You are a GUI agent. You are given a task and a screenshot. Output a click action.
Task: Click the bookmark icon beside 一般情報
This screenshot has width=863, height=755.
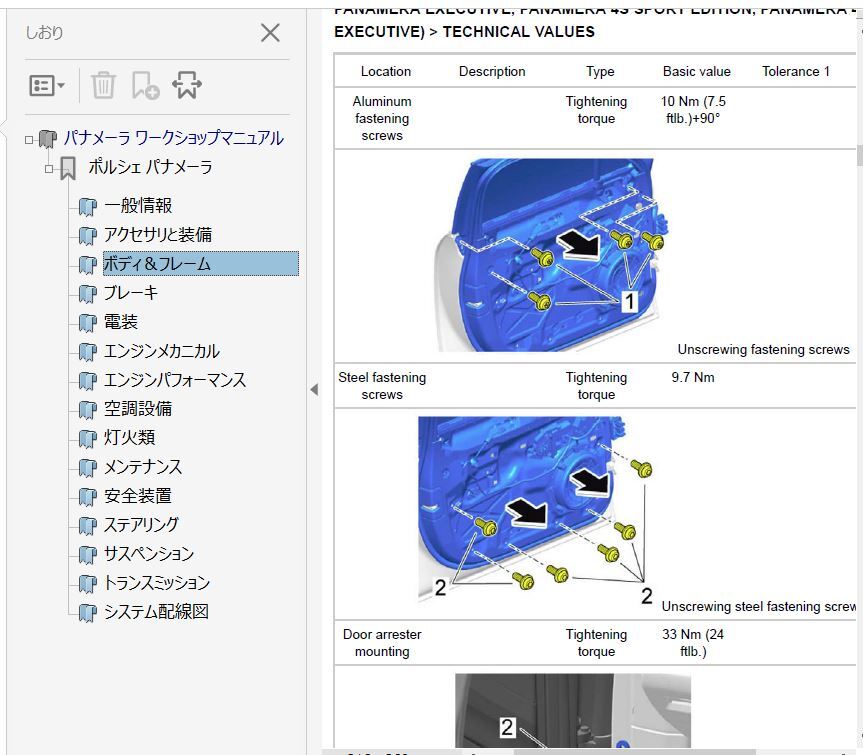click(x=88, y=207)
